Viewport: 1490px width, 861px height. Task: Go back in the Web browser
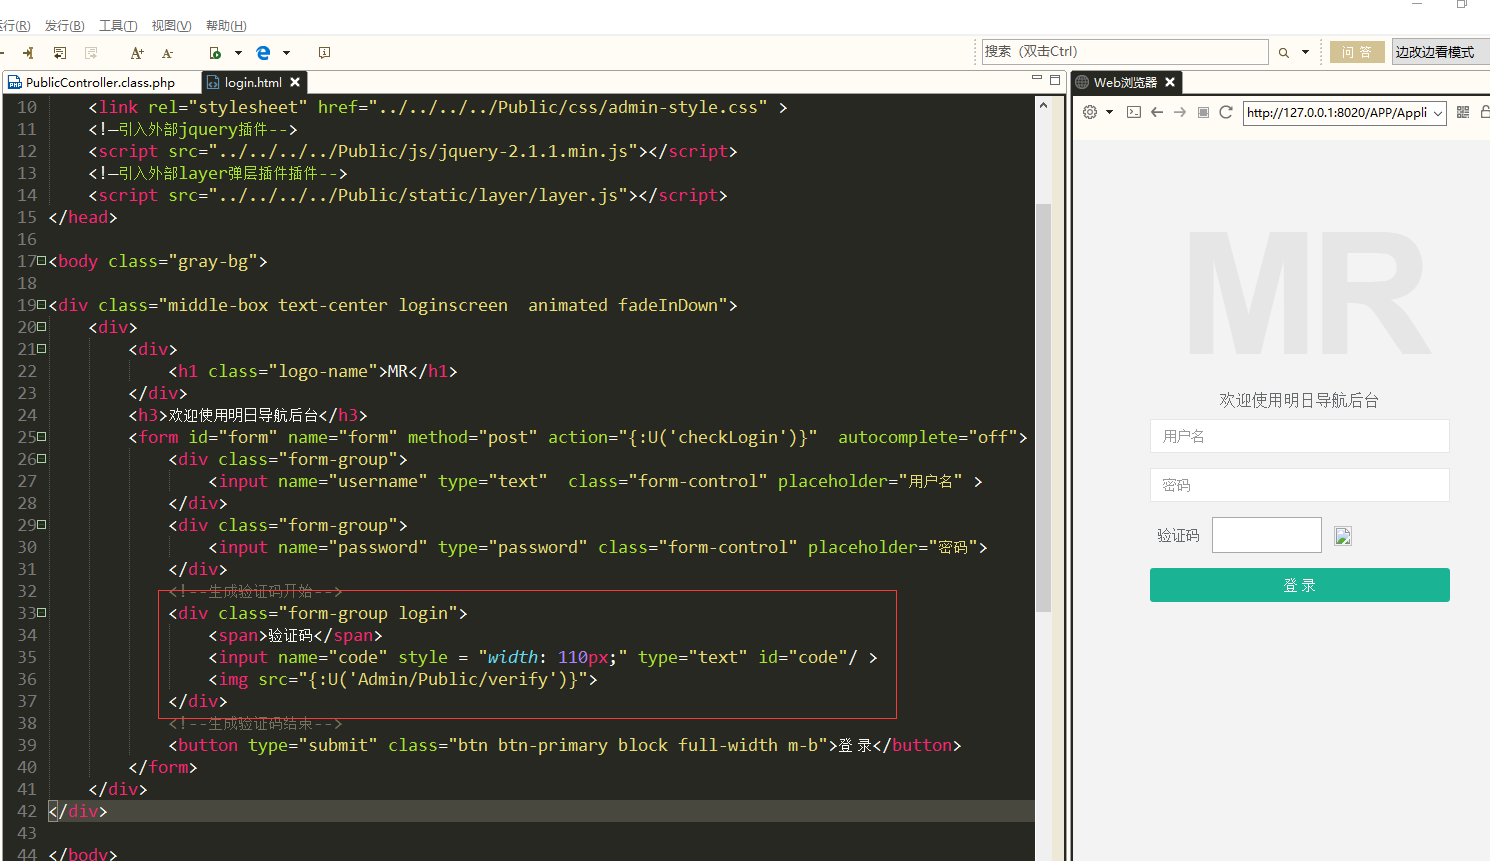point(1157,112)
